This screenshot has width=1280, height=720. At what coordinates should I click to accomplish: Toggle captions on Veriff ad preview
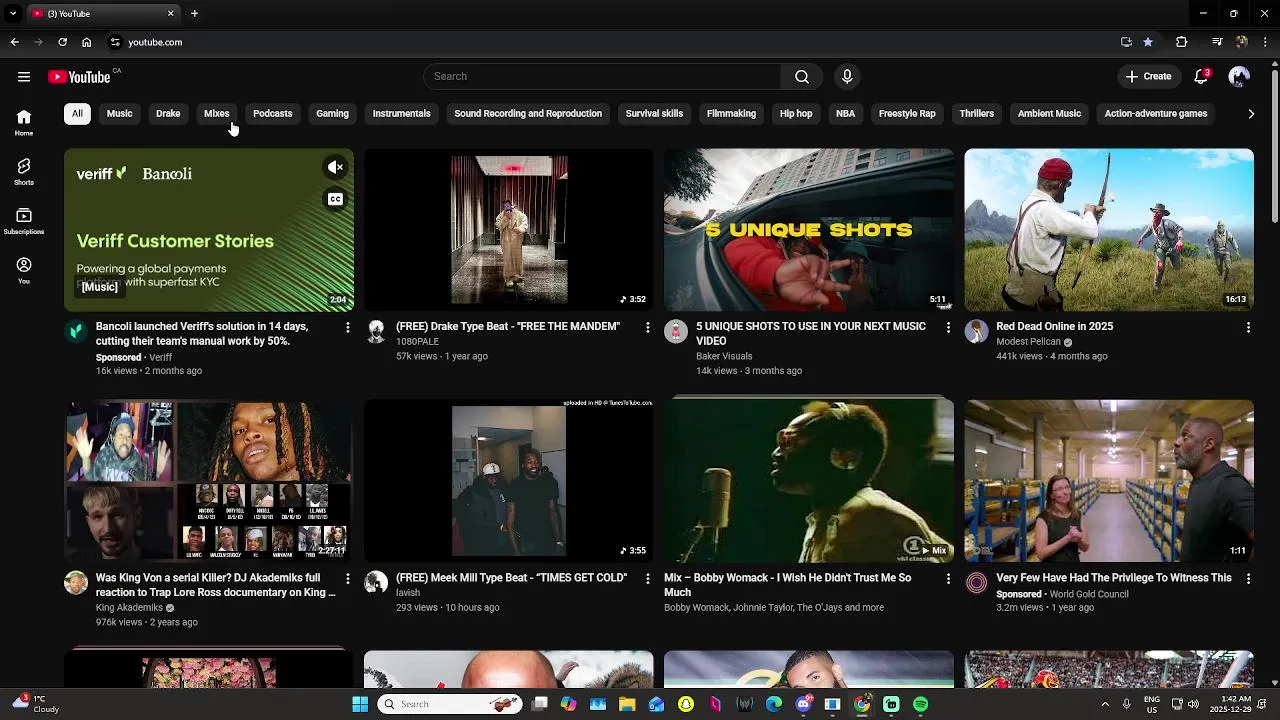click(335, 199)
